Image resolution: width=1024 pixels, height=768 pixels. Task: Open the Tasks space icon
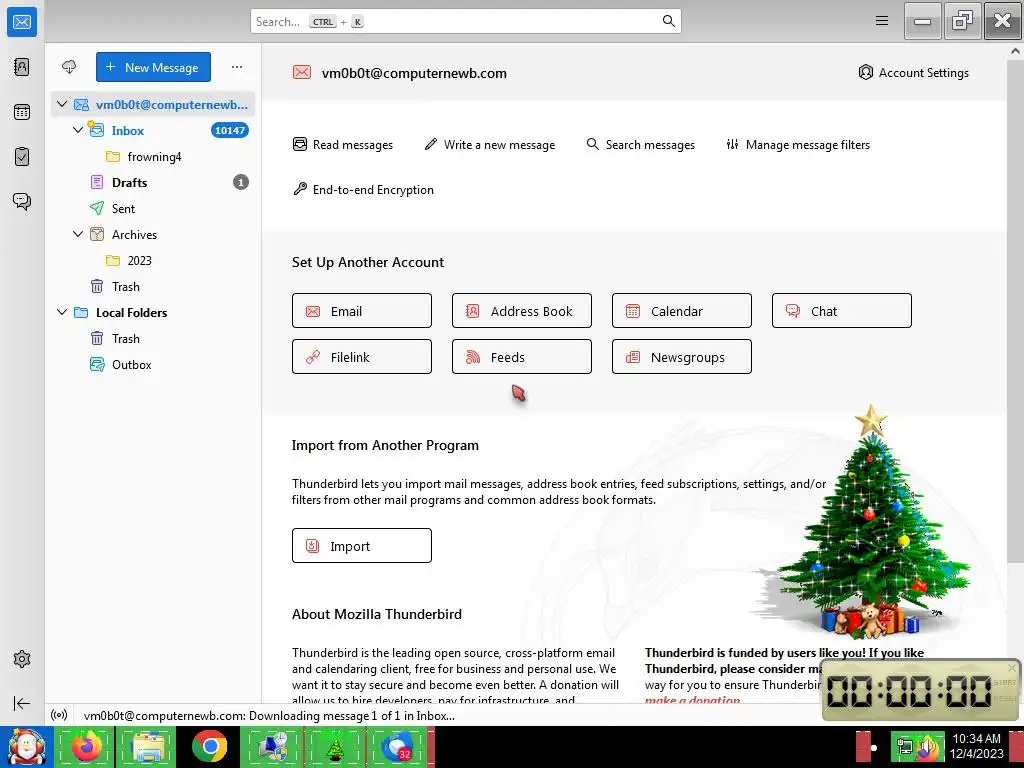click(x=22, y=157)
